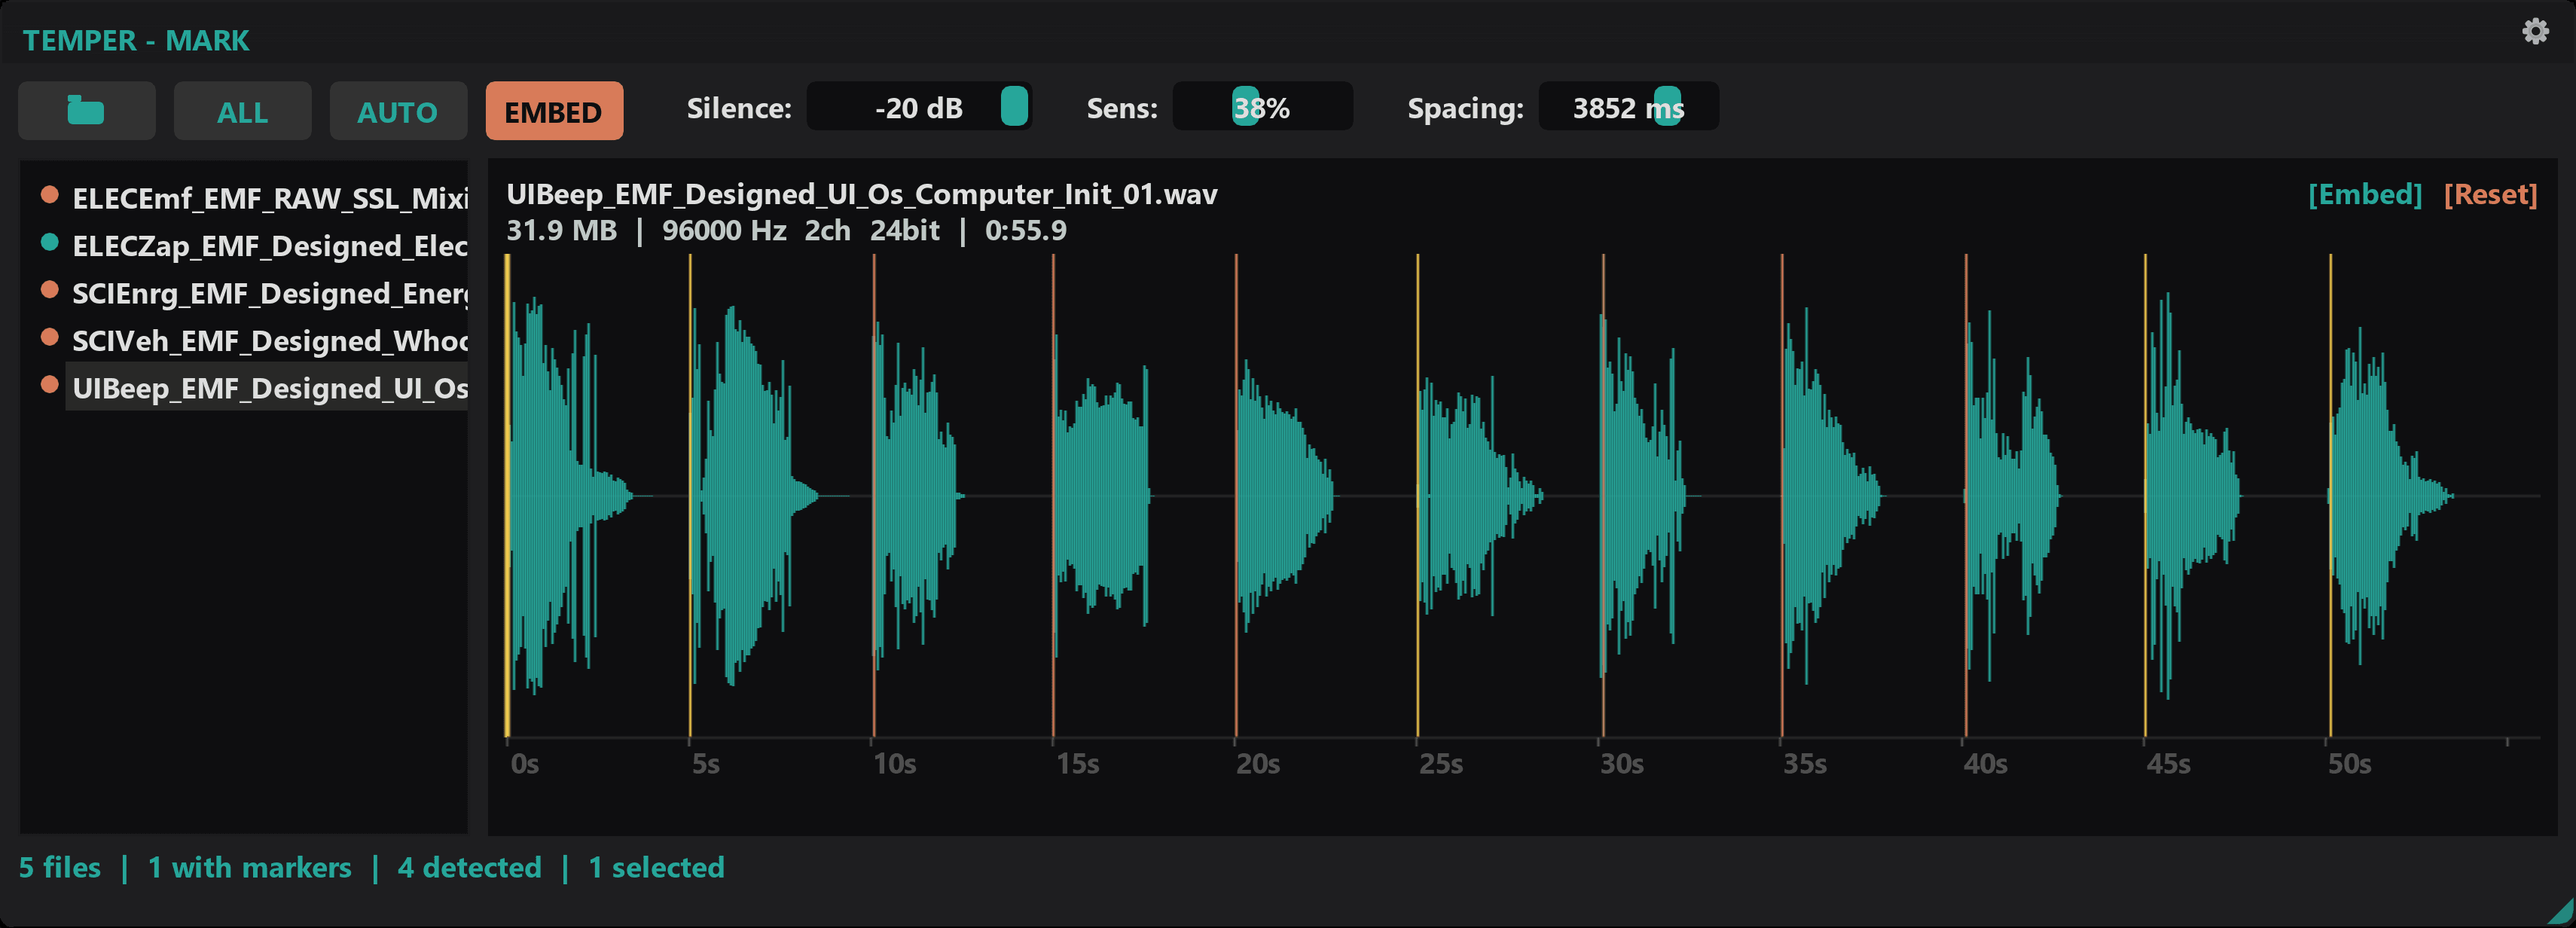The image size is (2576, 928).
Task: Adjust the Sens 38% slider handle
Action: (1243, 107)
